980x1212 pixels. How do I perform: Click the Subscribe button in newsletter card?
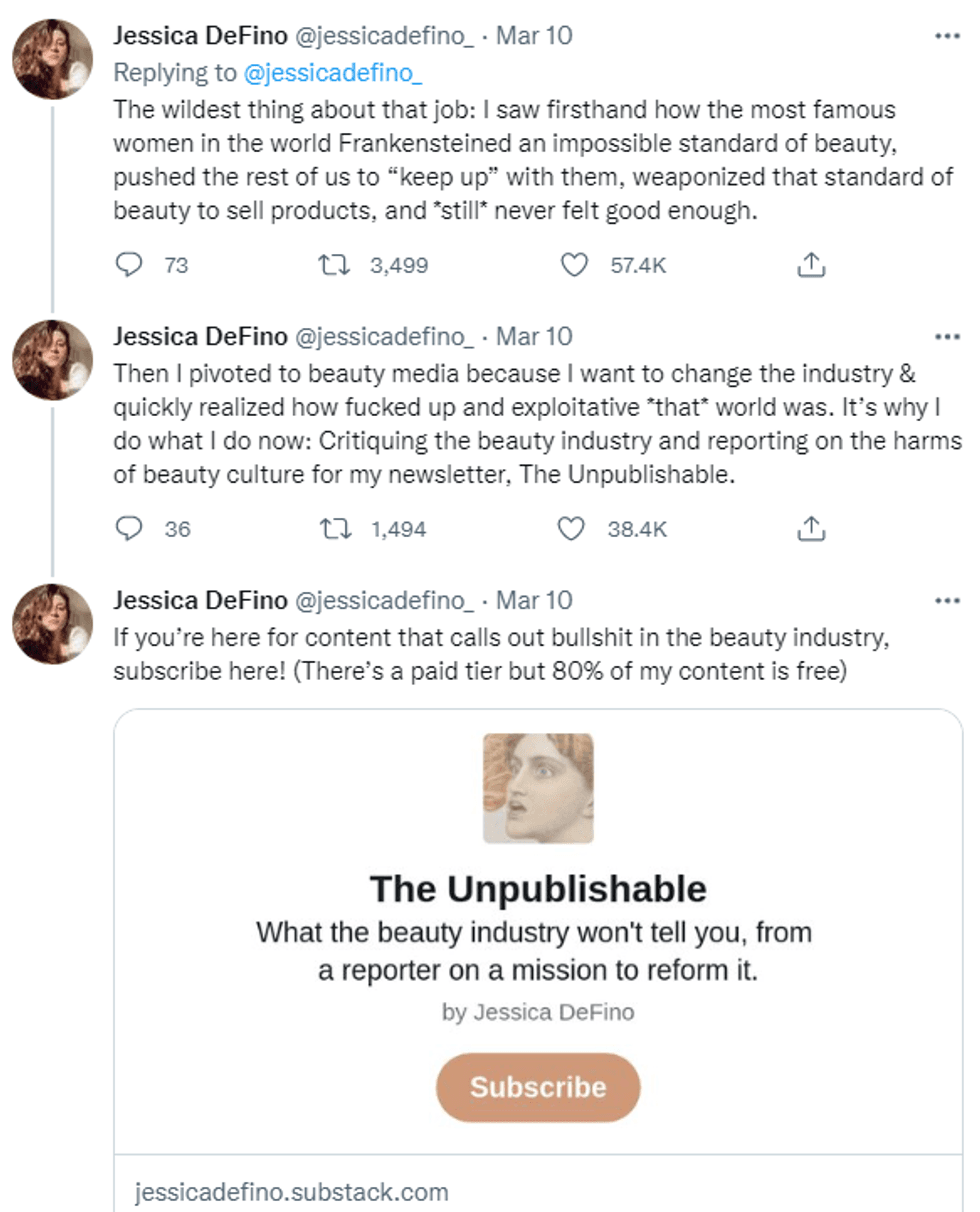pyautogui.click(x=538, y=1087)
